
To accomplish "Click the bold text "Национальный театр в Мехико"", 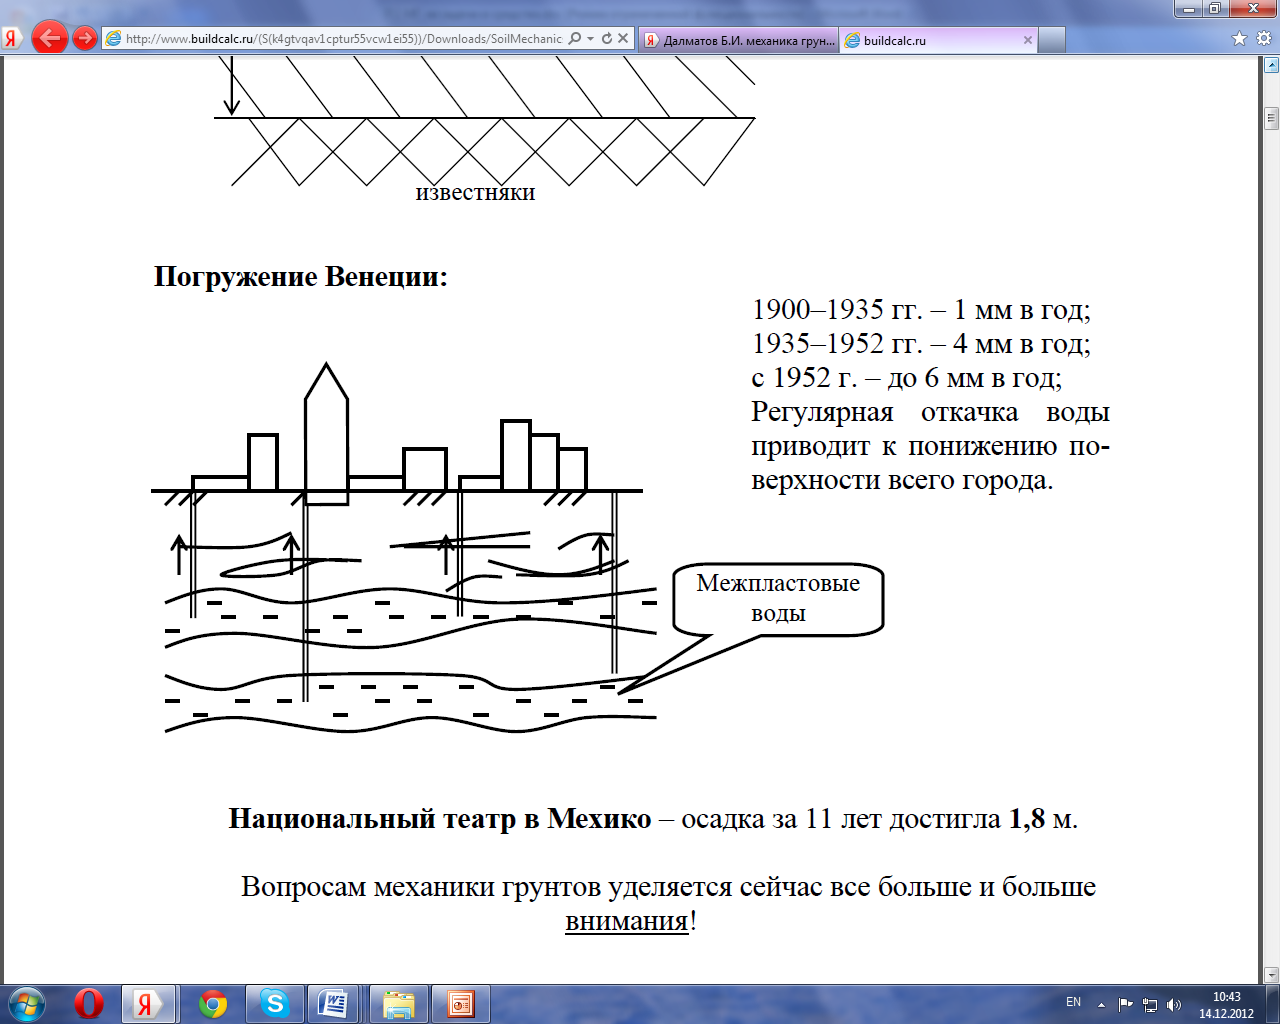I will coord(440,819).
